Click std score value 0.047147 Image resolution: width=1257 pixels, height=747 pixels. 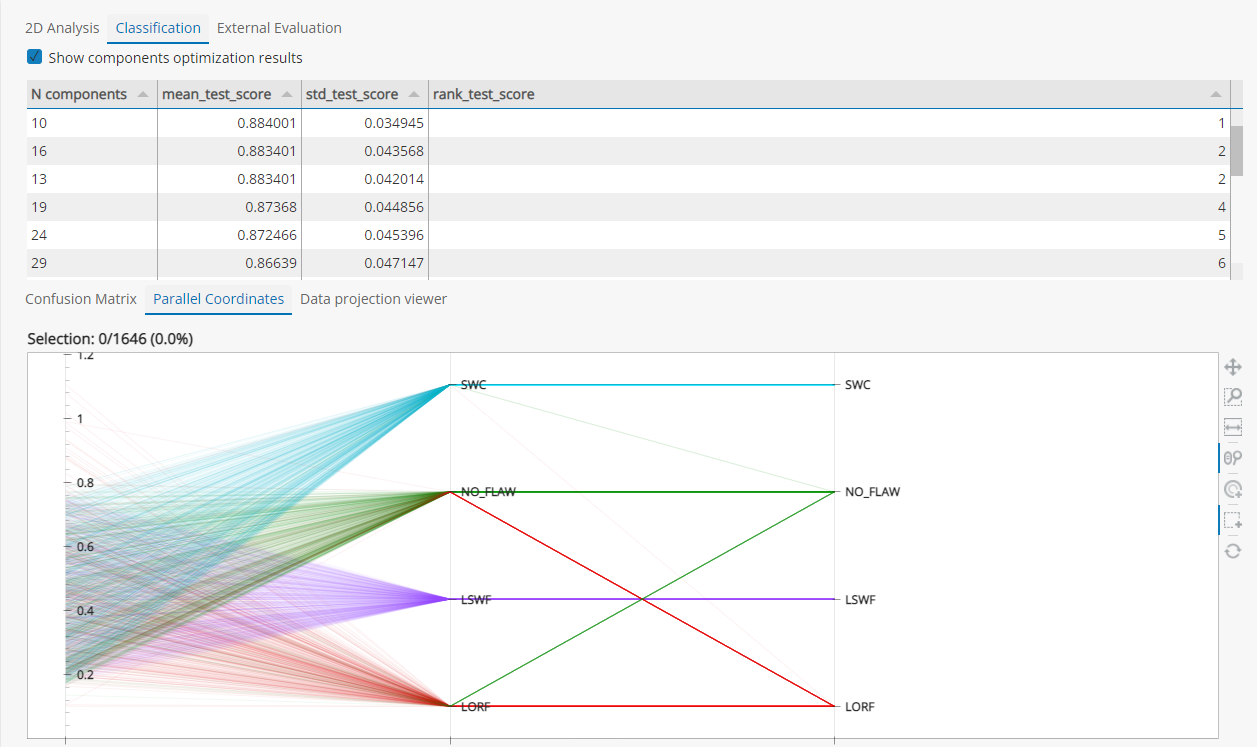click(394, 263)
